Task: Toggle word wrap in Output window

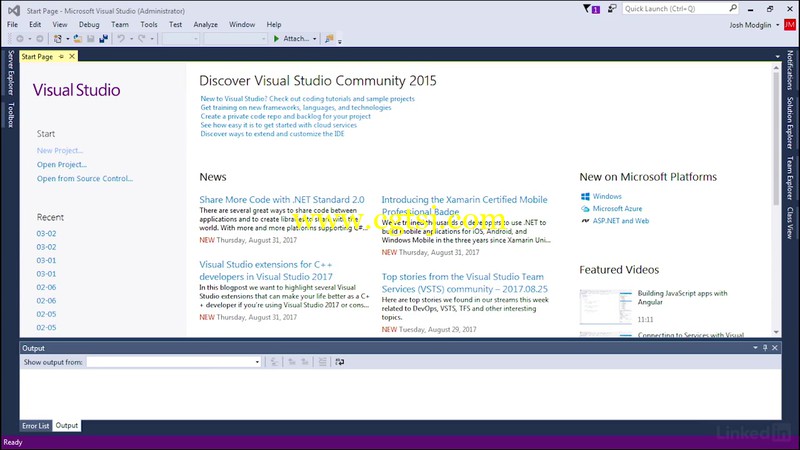Action: coord(340,362)
